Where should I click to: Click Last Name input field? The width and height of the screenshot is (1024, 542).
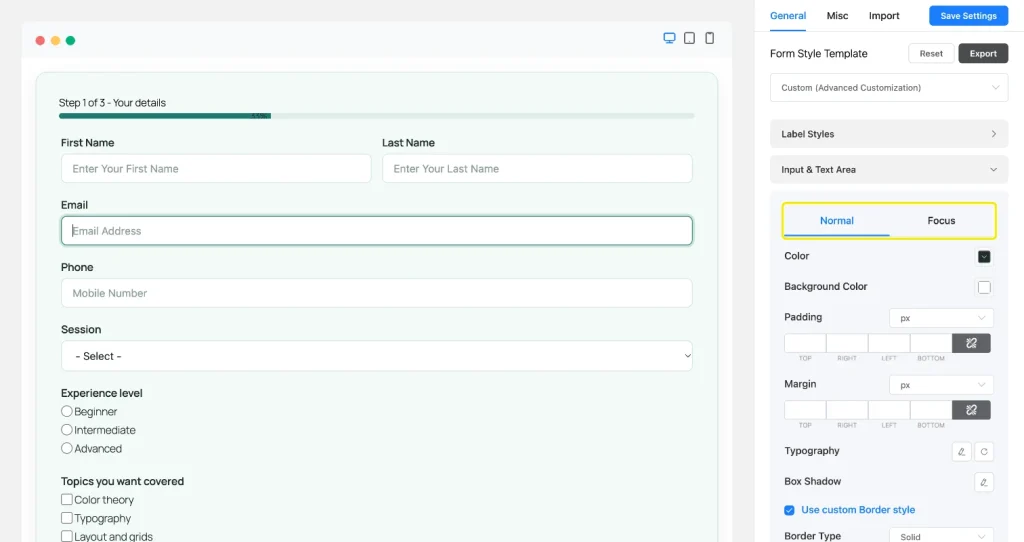[x=537, y=168]
